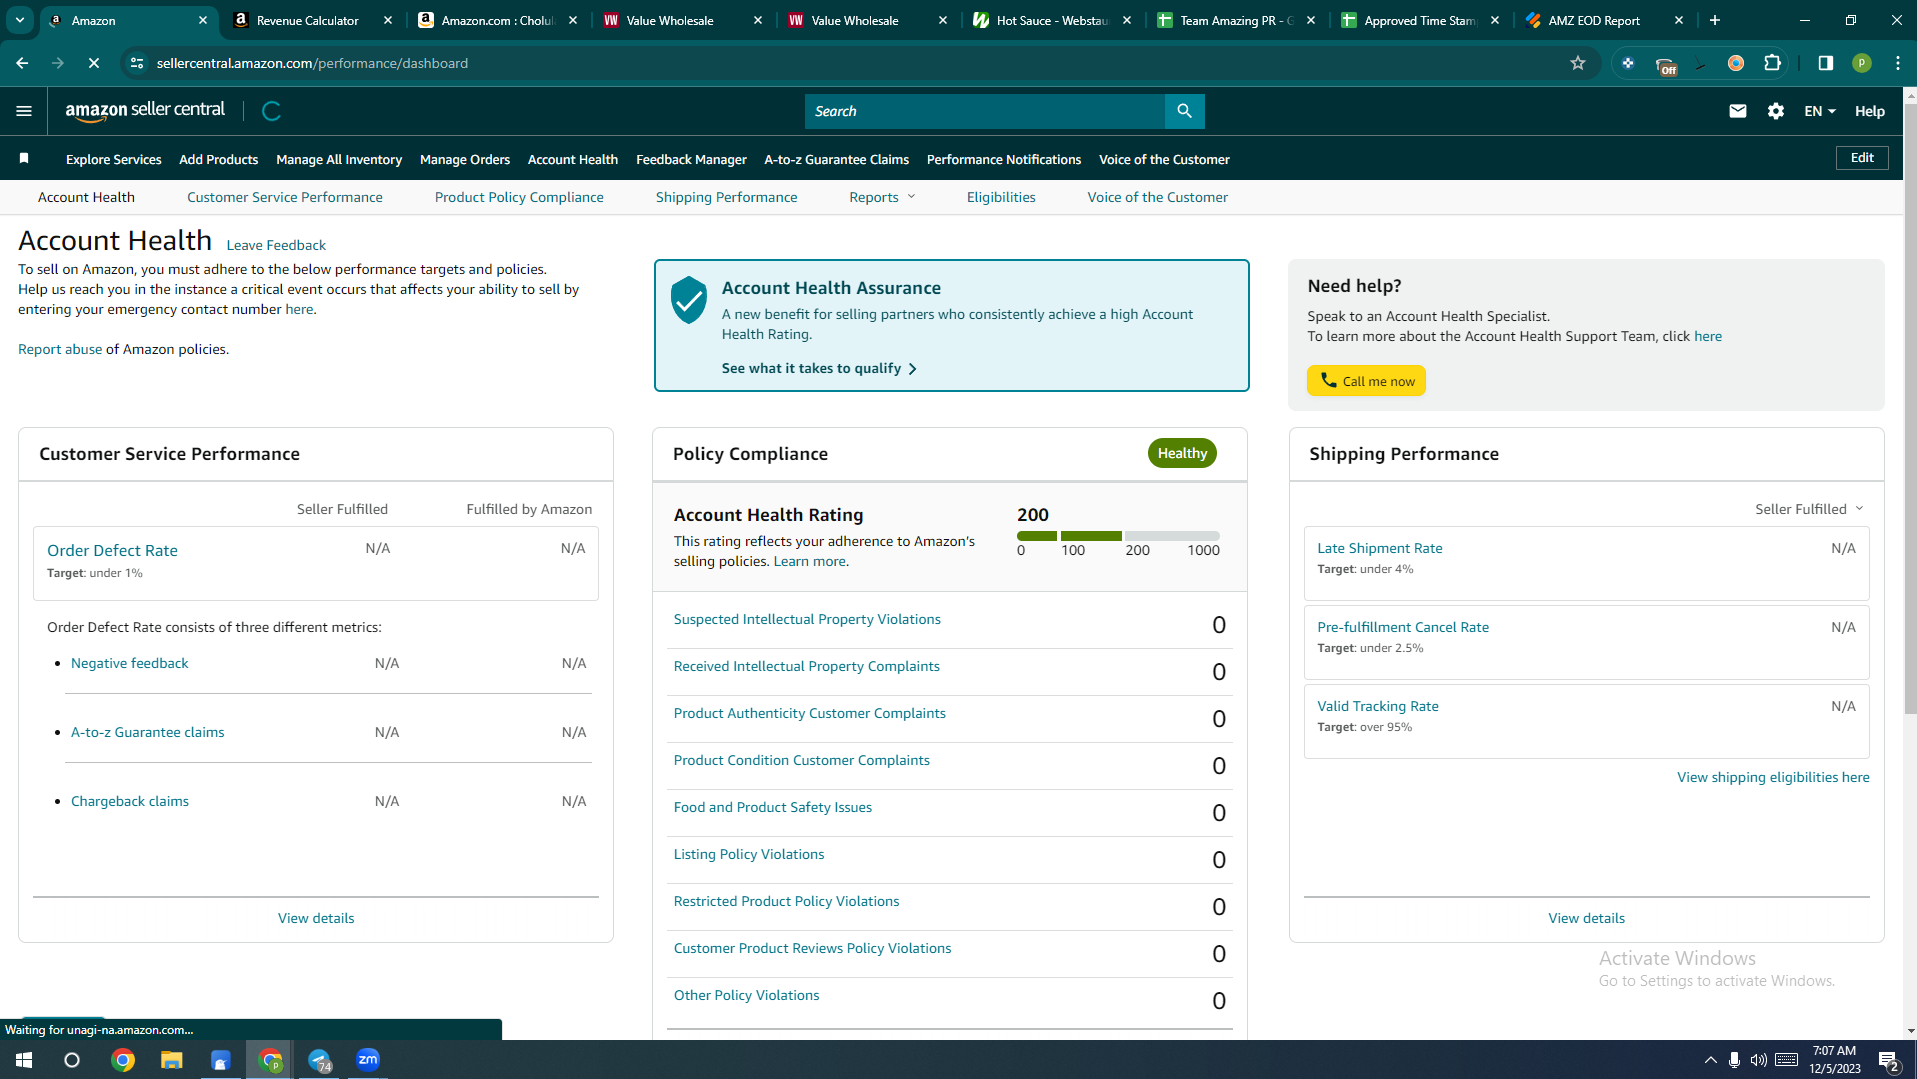Open Zoom from the taskbar
The width and height of the screenshot is (1917, 1079).
pos(368,1060)
